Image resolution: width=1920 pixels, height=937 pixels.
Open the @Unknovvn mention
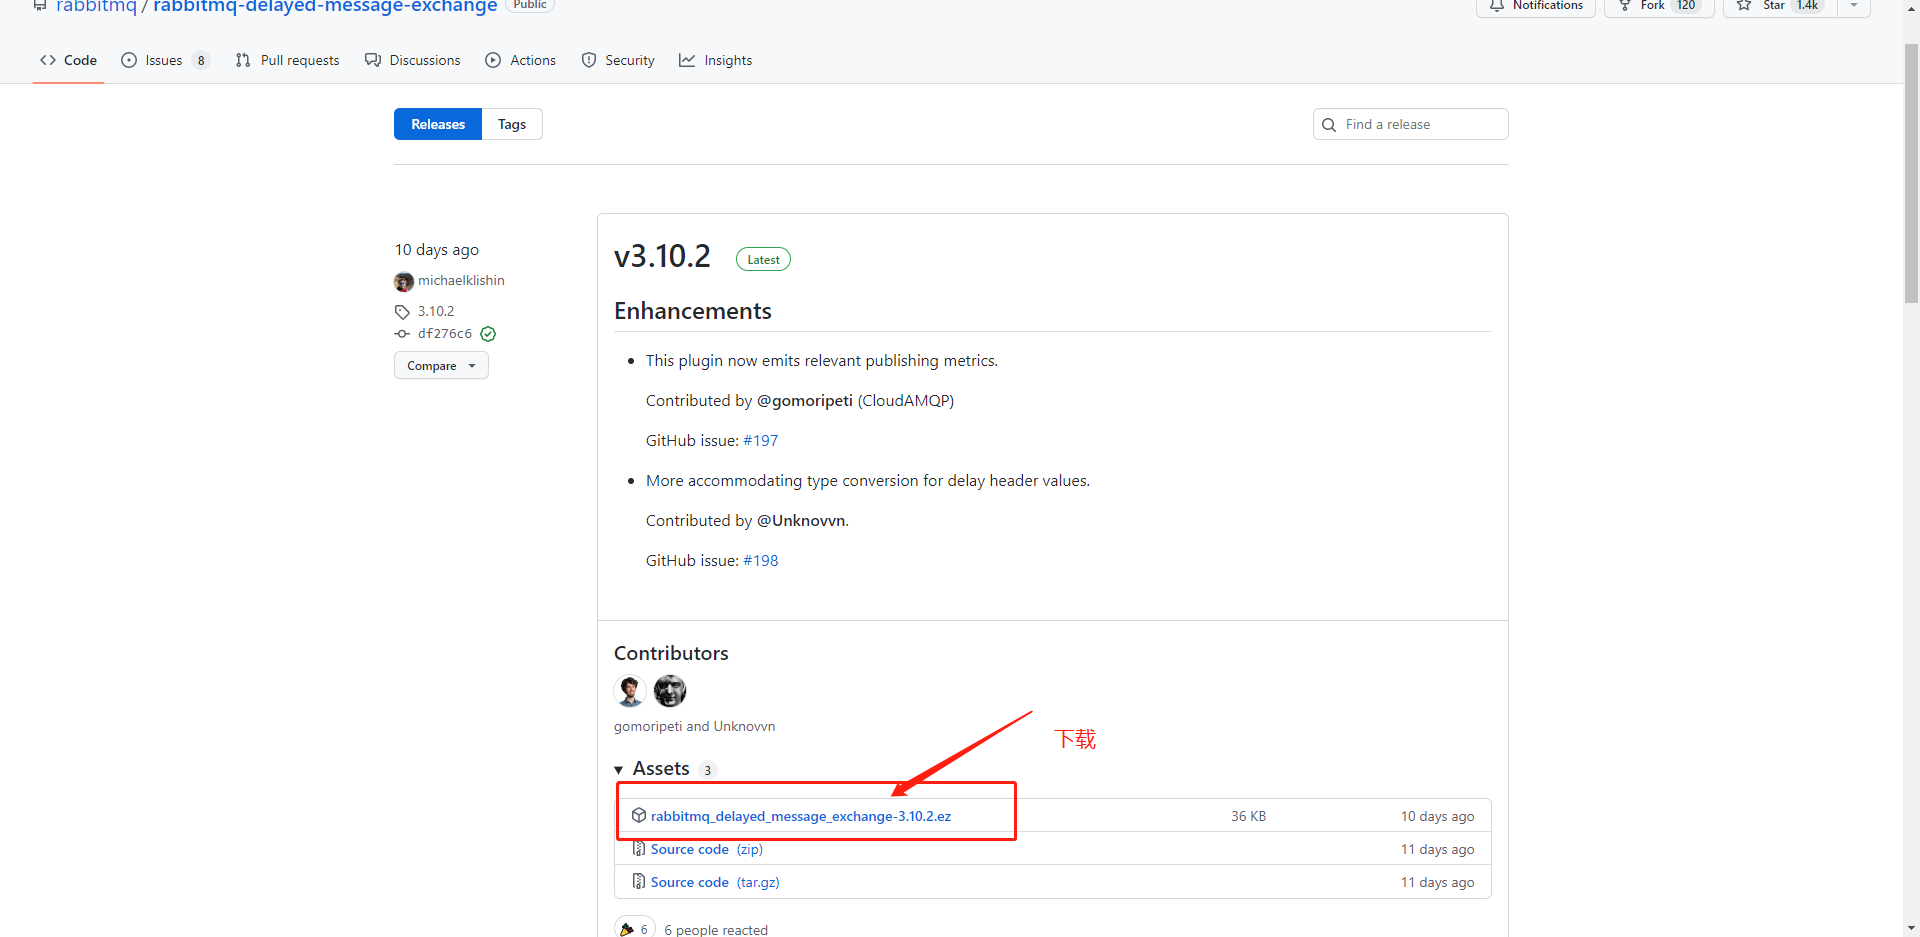801,520
